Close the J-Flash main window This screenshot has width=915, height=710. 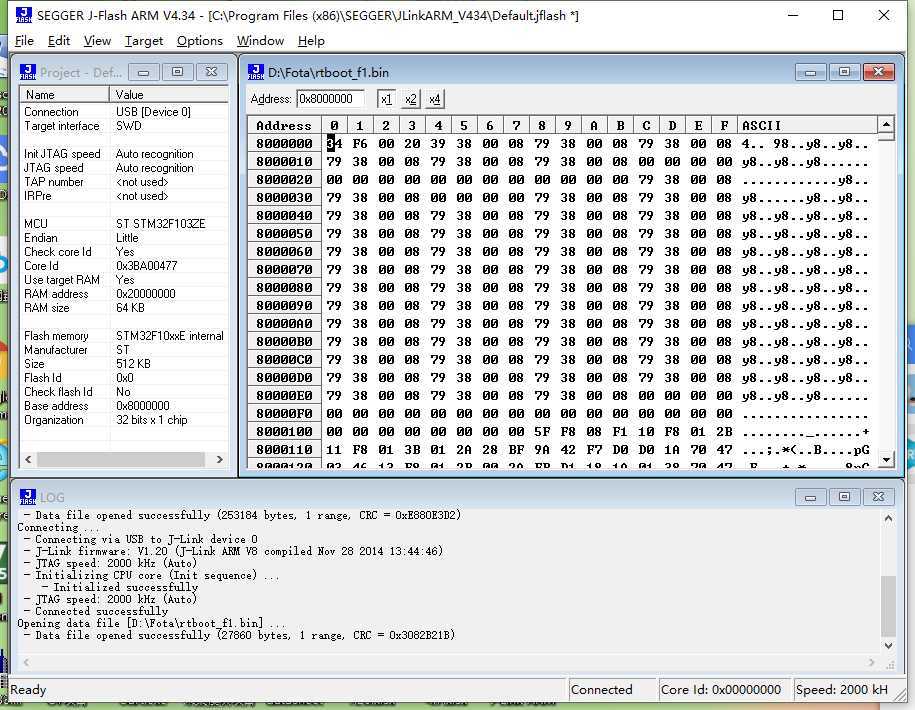click(883, 15)
